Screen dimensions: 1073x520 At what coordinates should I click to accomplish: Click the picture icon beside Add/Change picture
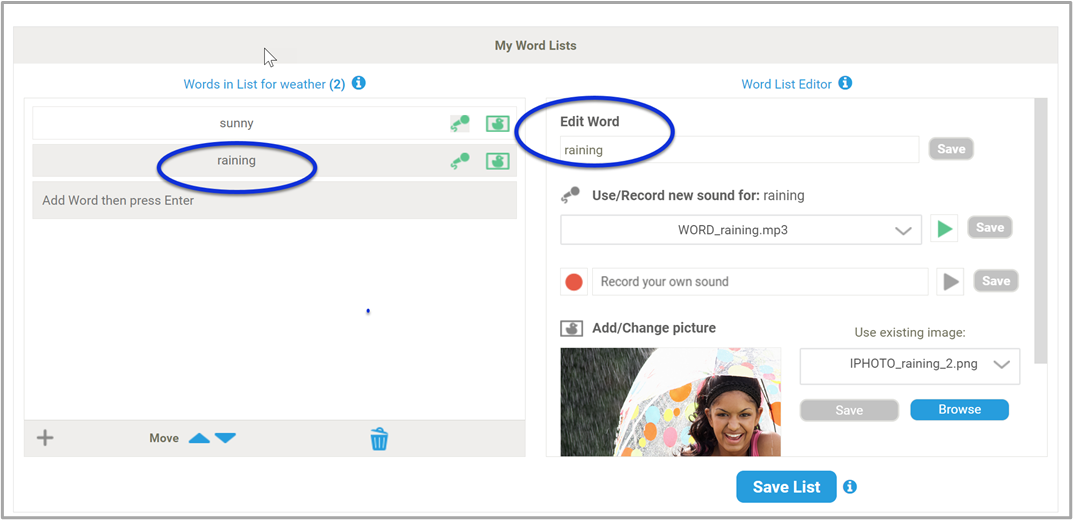tap(571, 328)
